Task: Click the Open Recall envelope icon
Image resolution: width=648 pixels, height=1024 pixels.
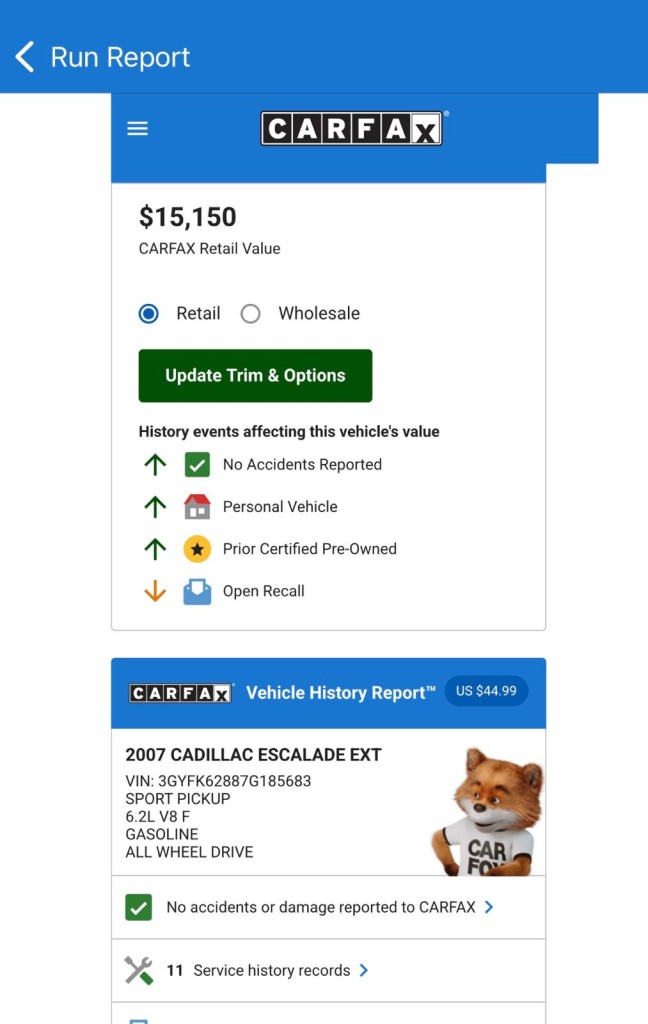Action: point(197,592)
